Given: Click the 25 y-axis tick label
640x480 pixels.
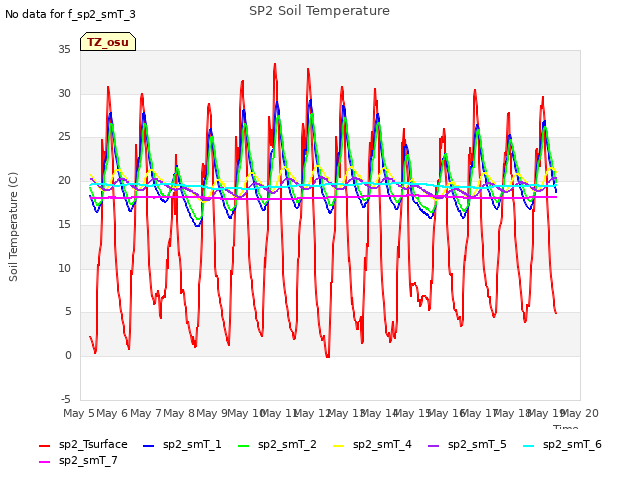Looking at the screenshot, I should pos(64,137).
